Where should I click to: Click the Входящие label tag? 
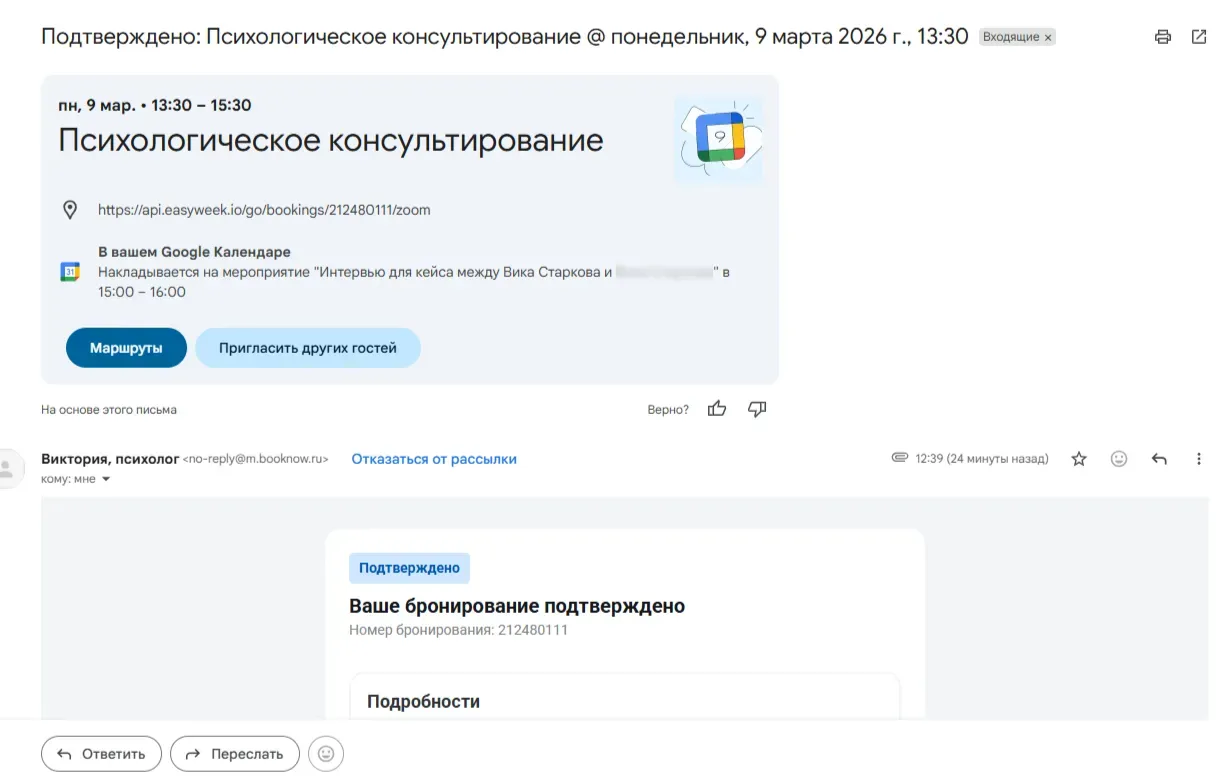click(x=1010, y=36)
